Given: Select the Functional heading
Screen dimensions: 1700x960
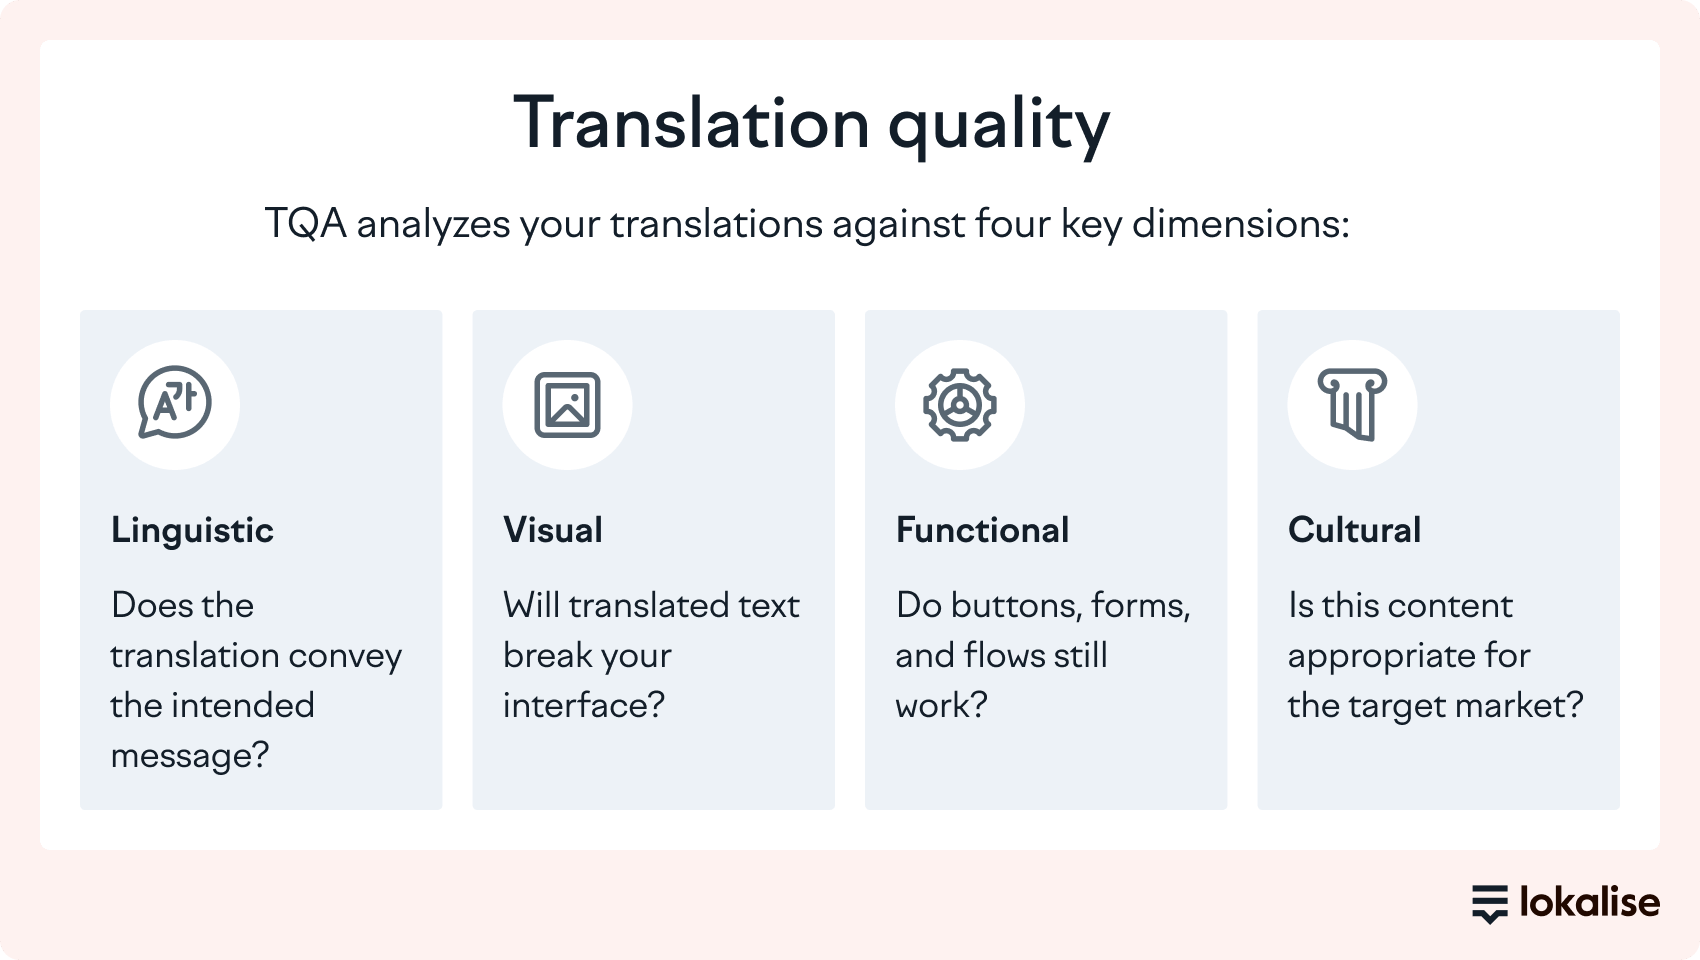Looking at the screenshot, I should [982, 530].
